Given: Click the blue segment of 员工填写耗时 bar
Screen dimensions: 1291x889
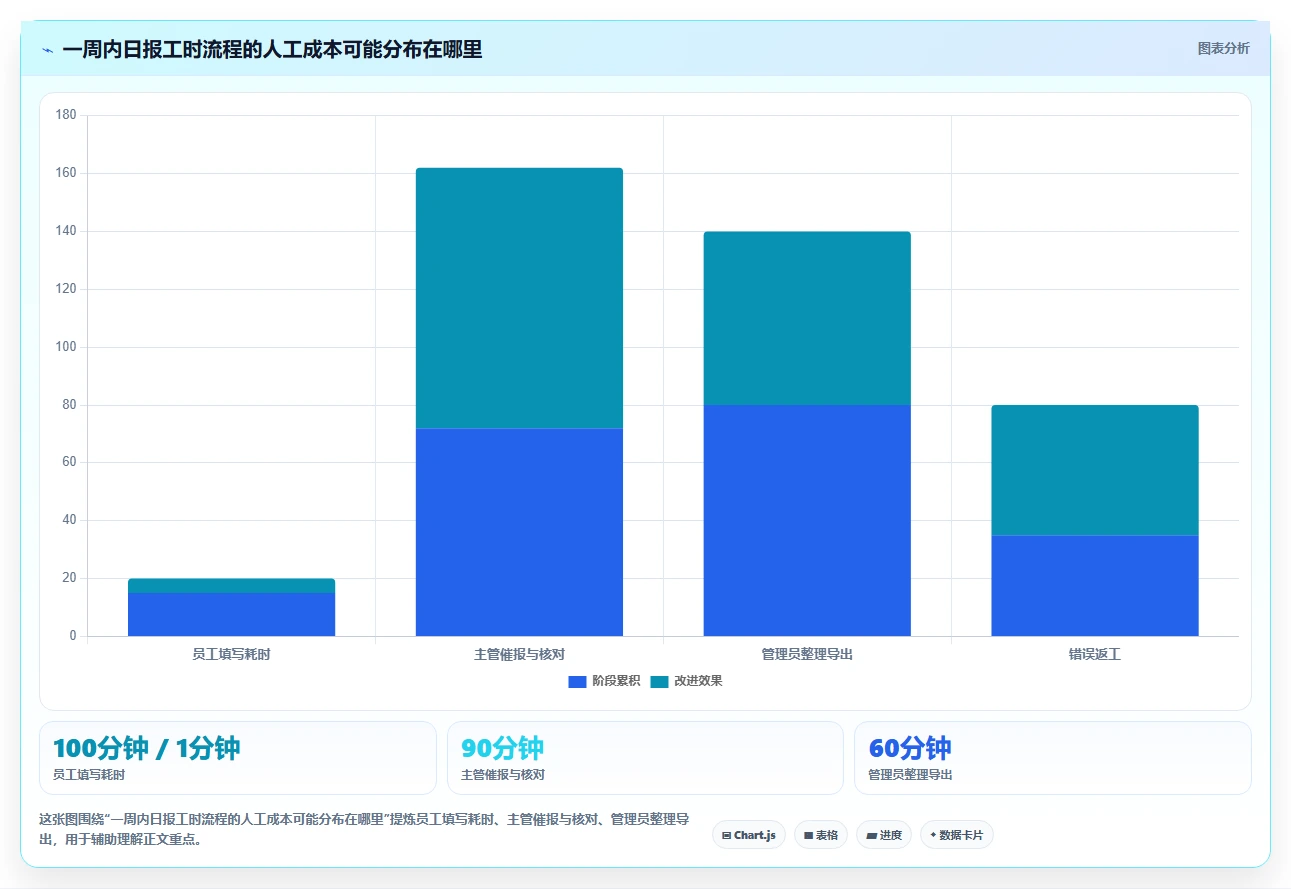Looking at the screenshot, I should pos(231,614).
